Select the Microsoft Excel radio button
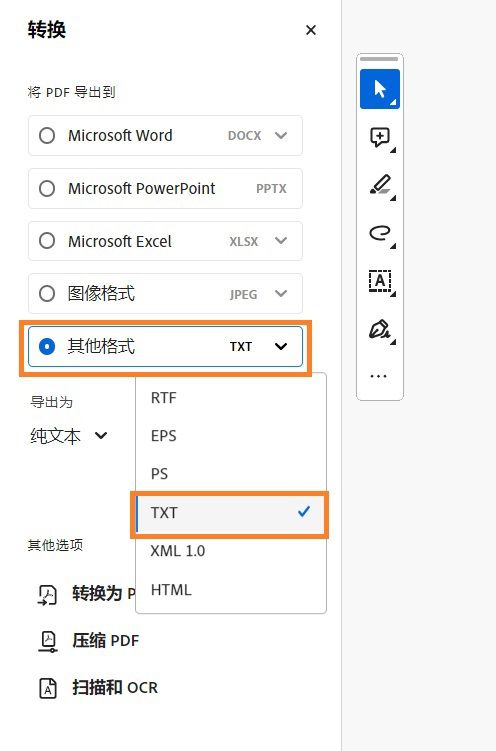496x751 pixels. [47, 240]
